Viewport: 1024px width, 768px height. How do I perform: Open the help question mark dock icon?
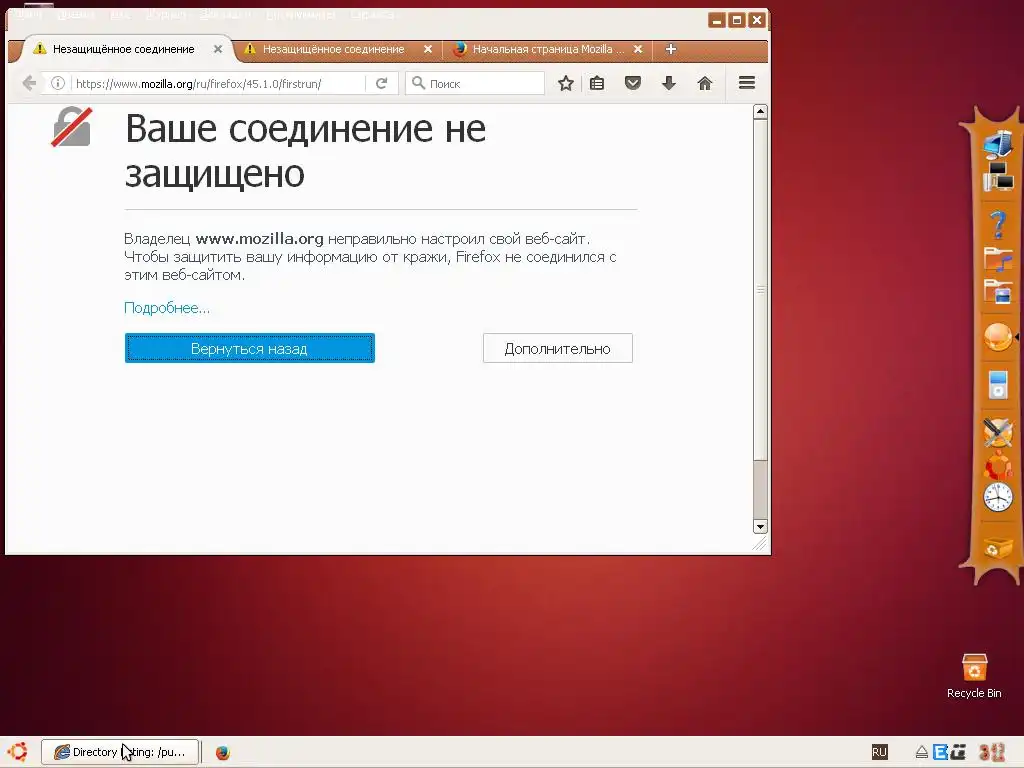tap(997, 225)
